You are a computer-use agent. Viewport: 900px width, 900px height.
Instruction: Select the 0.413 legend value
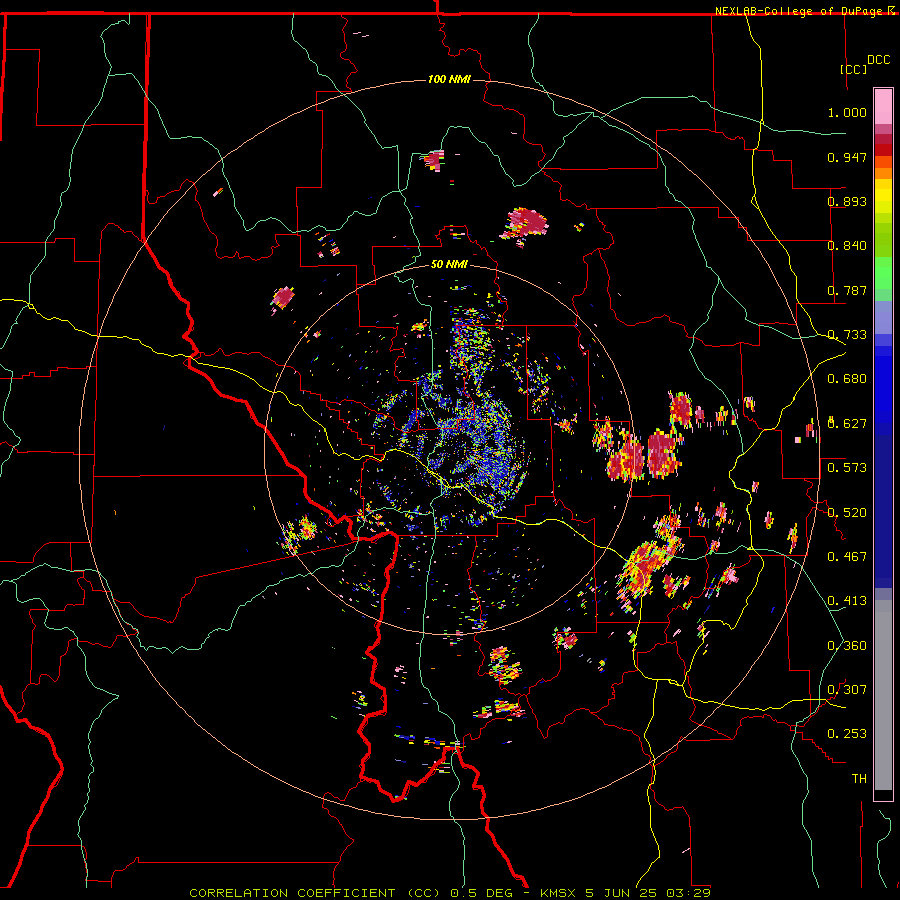click(847, 601)
